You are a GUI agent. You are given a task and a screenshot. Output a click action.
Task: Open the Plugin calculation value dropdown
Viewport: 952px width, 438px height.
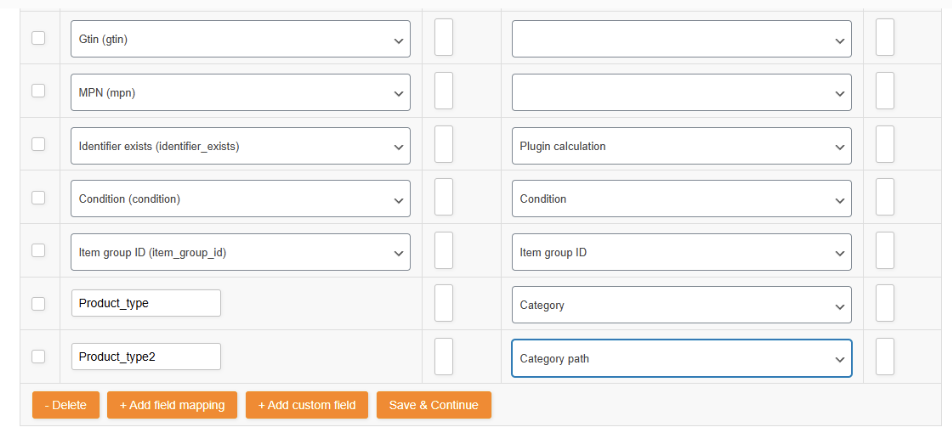click(x=681, y=146)
